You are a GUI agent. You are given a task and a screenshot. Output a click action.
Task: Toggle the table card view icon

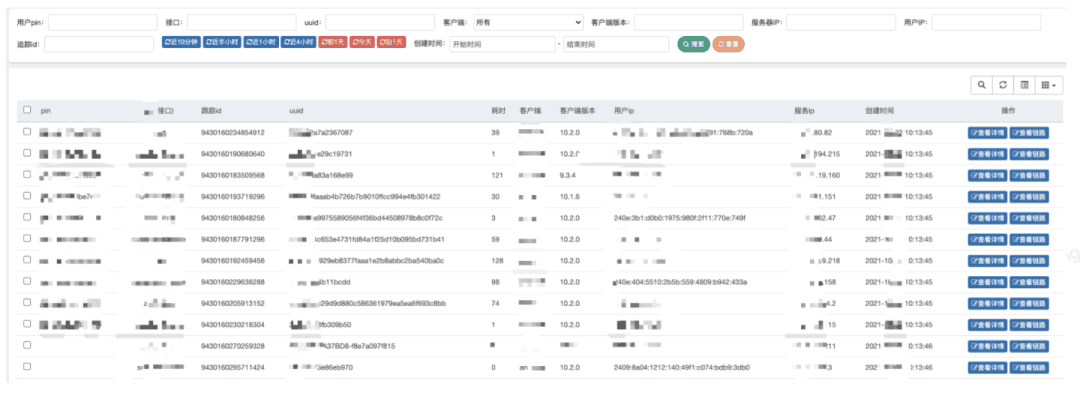coord(1024,85)
